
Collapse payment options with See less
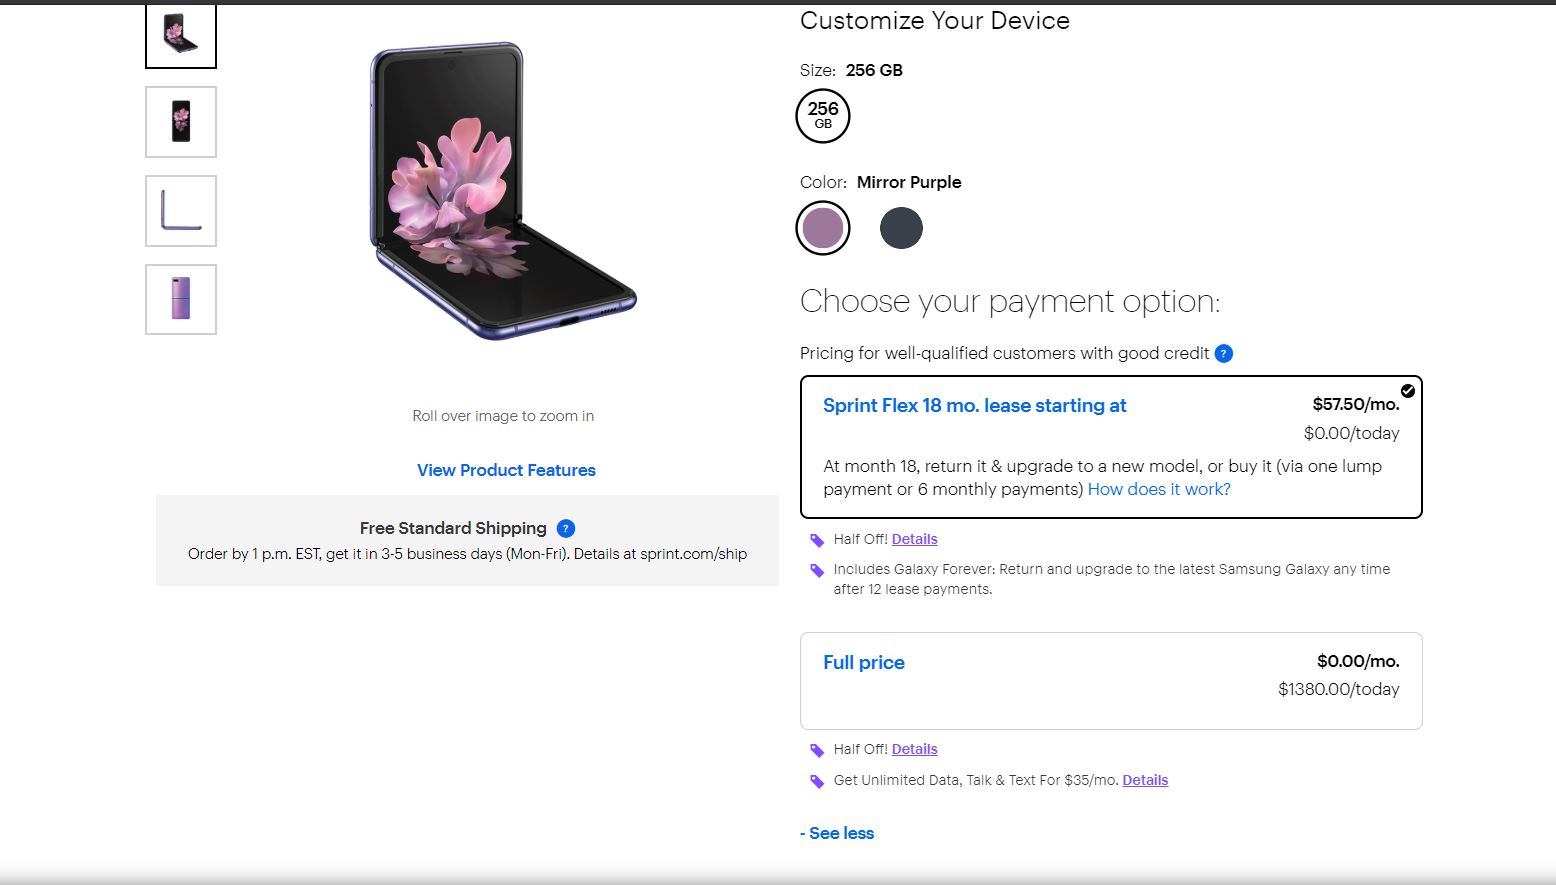[x=838, y=833]
